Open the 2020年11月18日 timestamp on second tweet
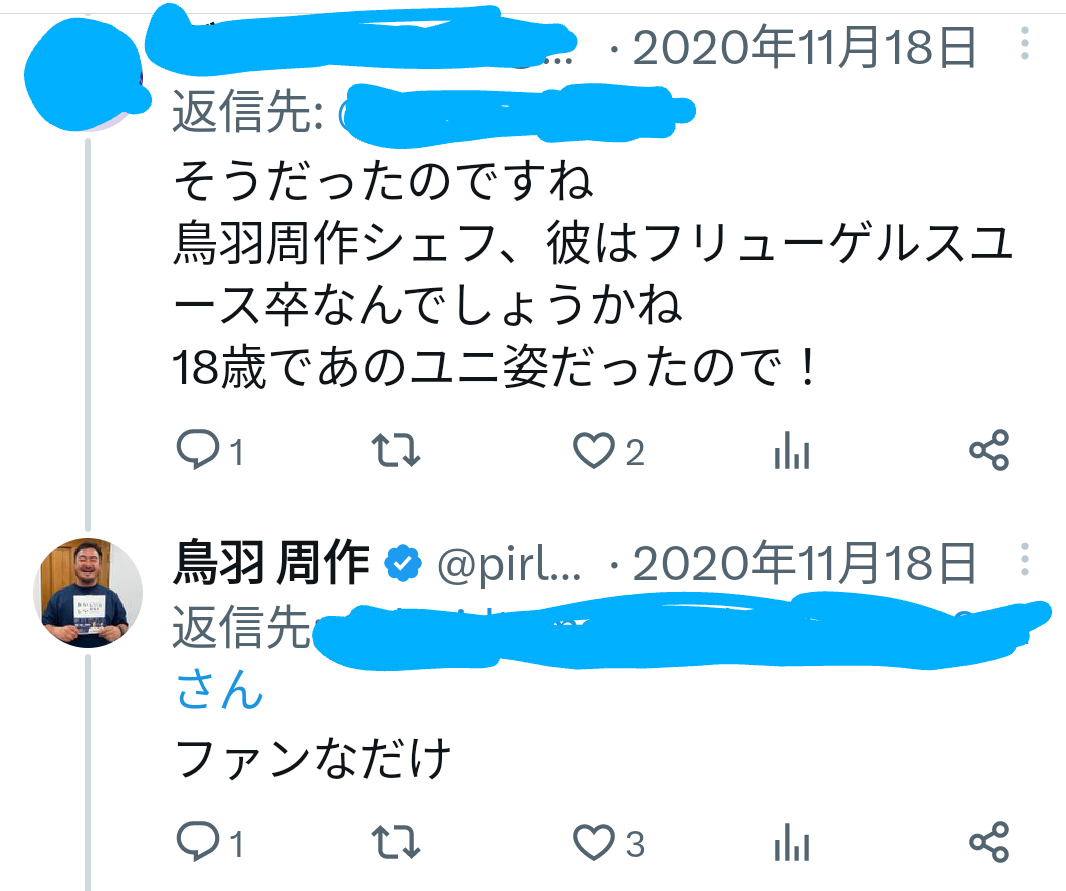 click(x=805, y=563)
